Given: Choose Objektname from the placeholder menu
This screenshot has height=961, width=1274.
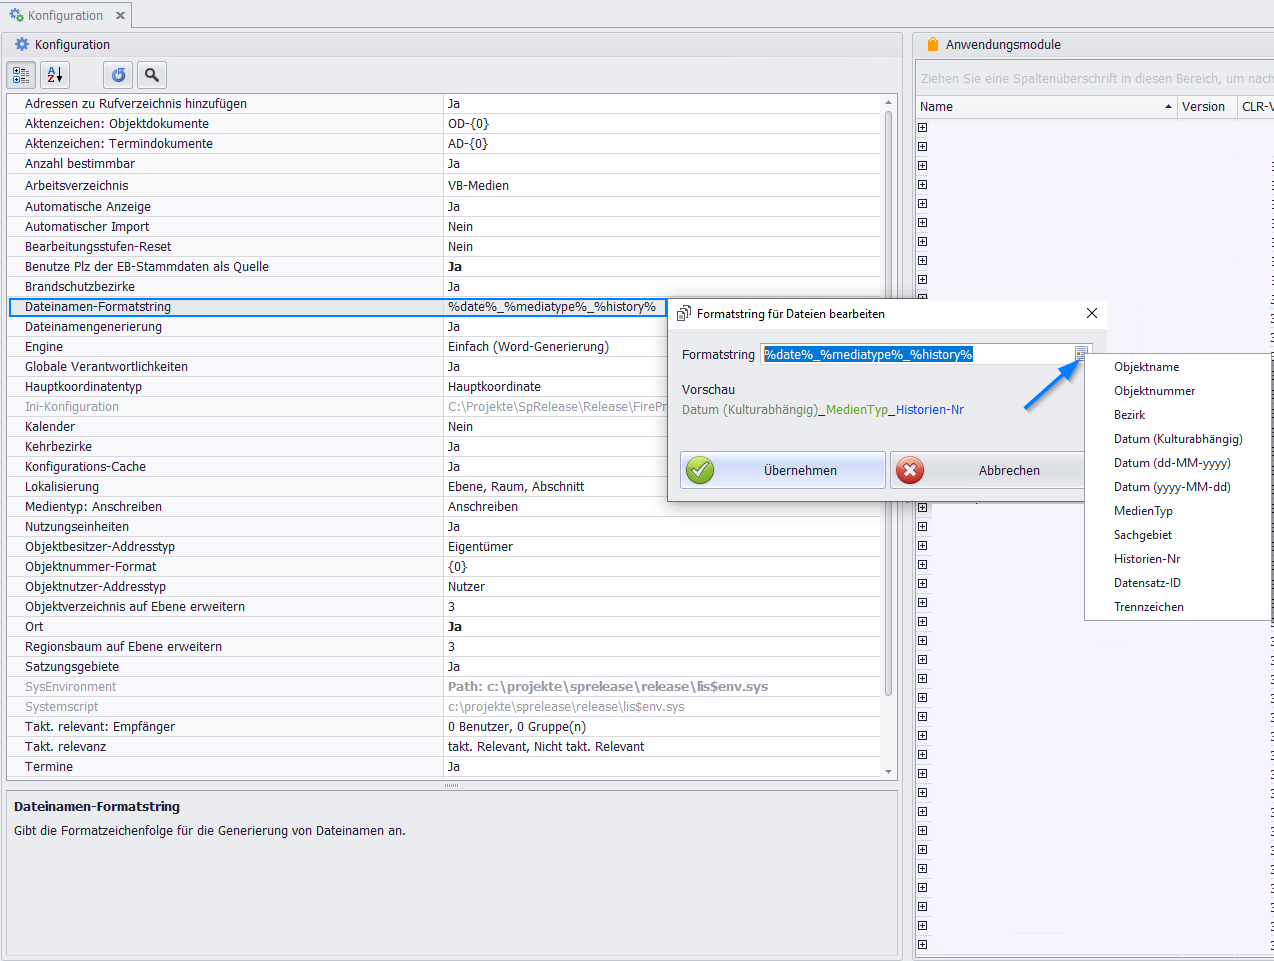Looking at the screenshot, I should tap(1146, 367).
